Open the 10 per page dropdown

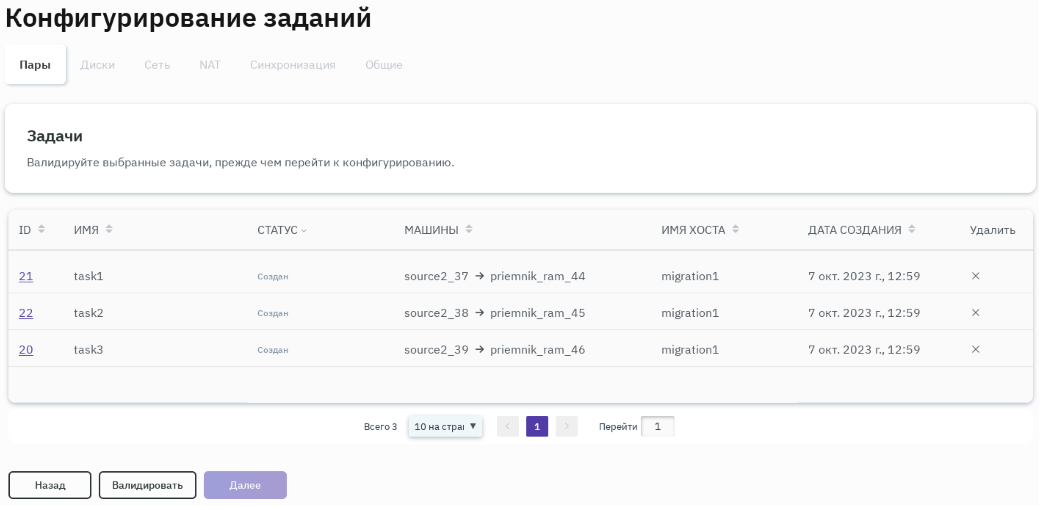[445, 427]
